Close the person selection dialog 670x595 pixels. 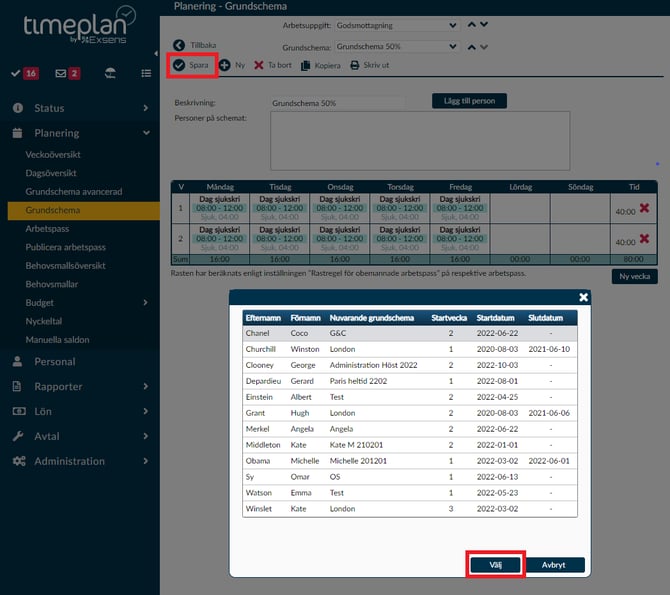584,297
